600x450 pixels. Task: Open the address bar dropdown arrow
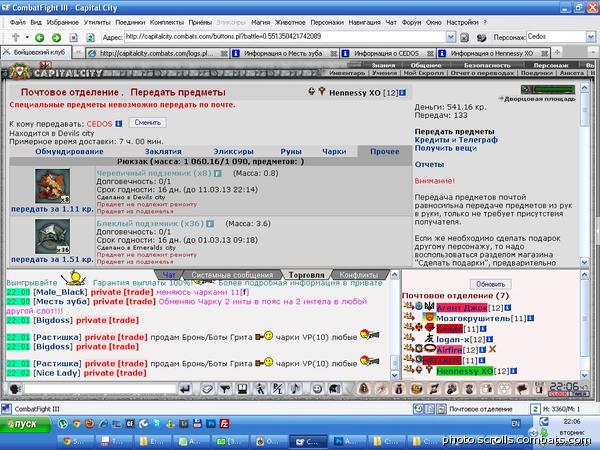[x=451, y=37]
